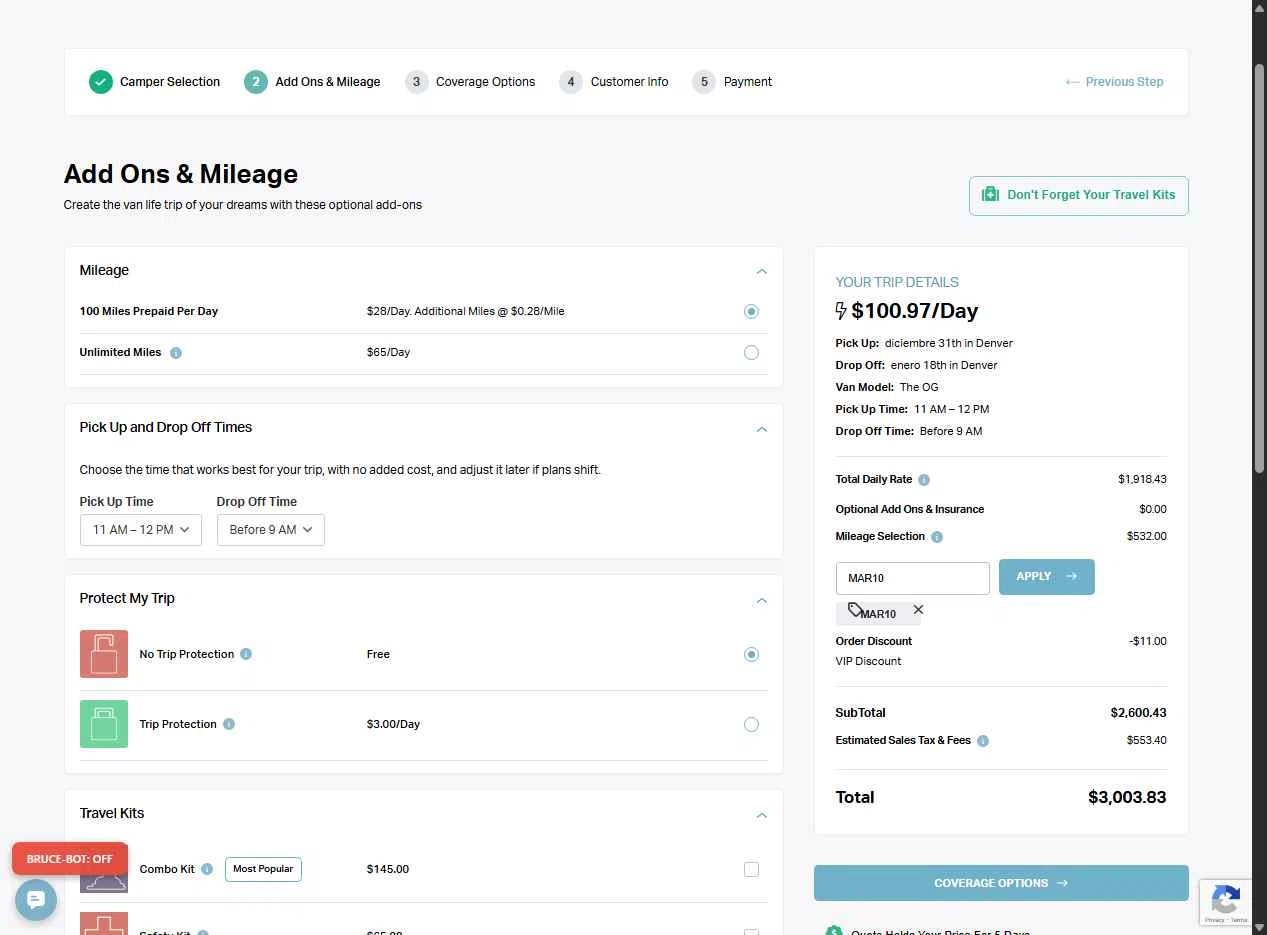Click the MAR10 applied code chip
Screen dimensions: 1267x935
pos(878,613)
